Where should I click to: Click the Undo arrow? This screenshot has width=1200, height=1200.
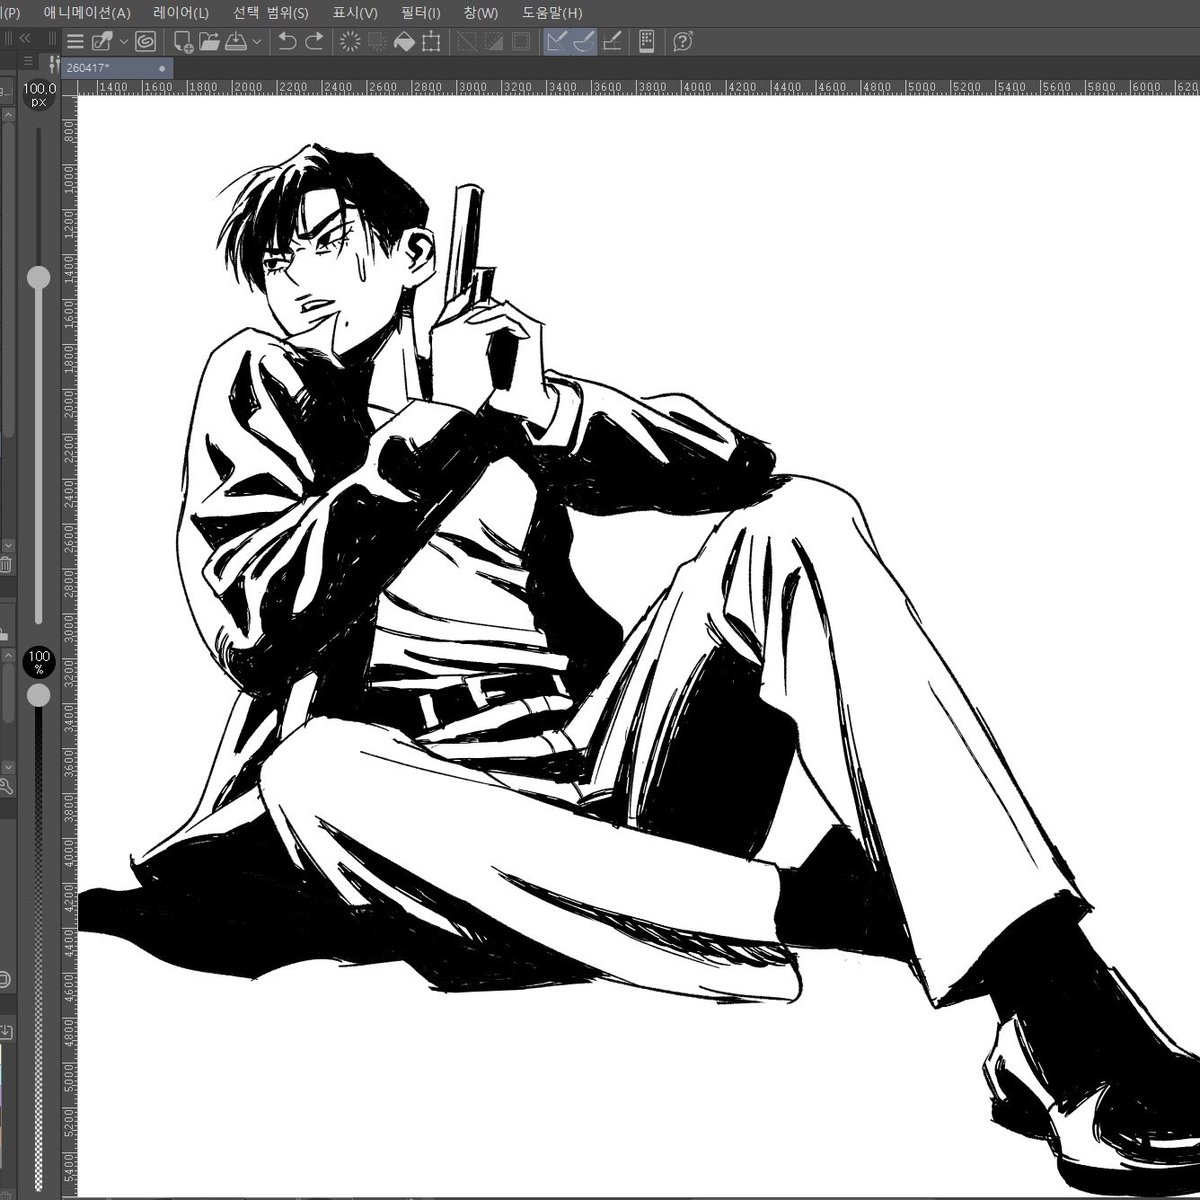click(287, 42)
